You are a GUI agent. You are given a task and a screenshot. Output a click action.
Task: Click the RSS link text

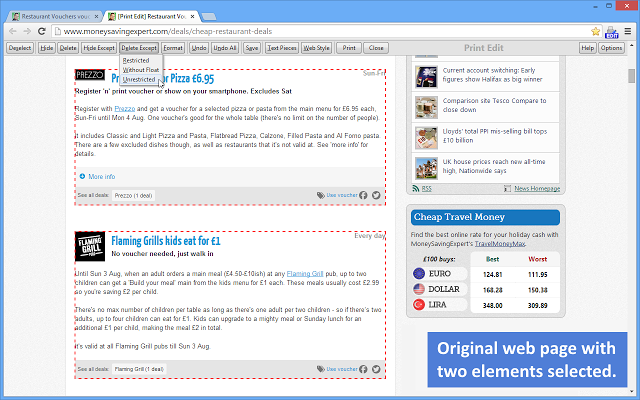coord(427,188)
